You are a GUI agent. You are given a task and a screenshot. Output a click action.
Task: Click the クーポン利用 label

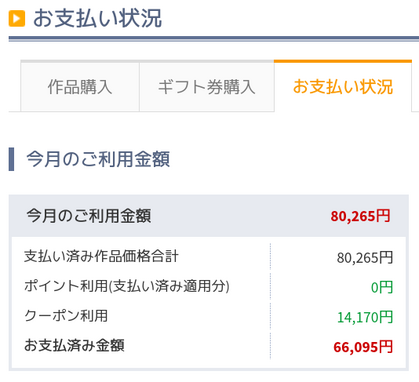click(66, 316)
